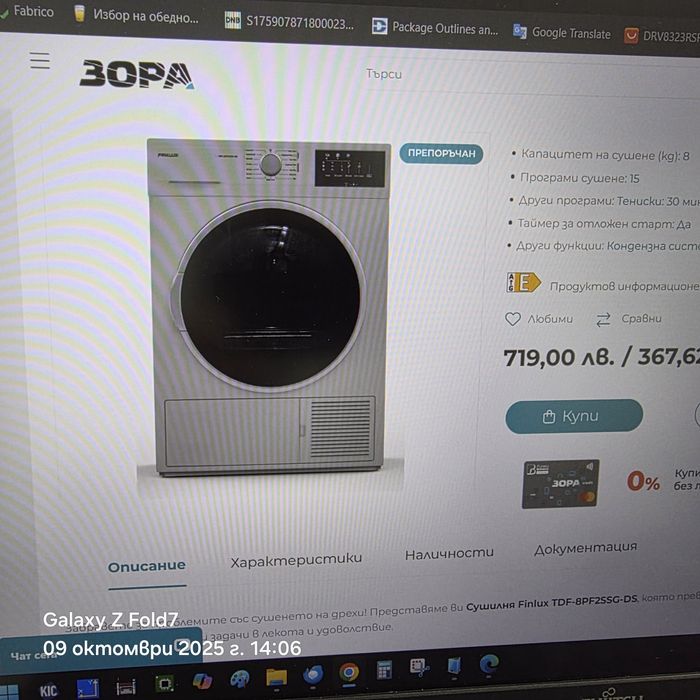Viewport: 700px width, 700px height.
Task: Open Paint app from the taskbar
Action: tap(240, 679)
